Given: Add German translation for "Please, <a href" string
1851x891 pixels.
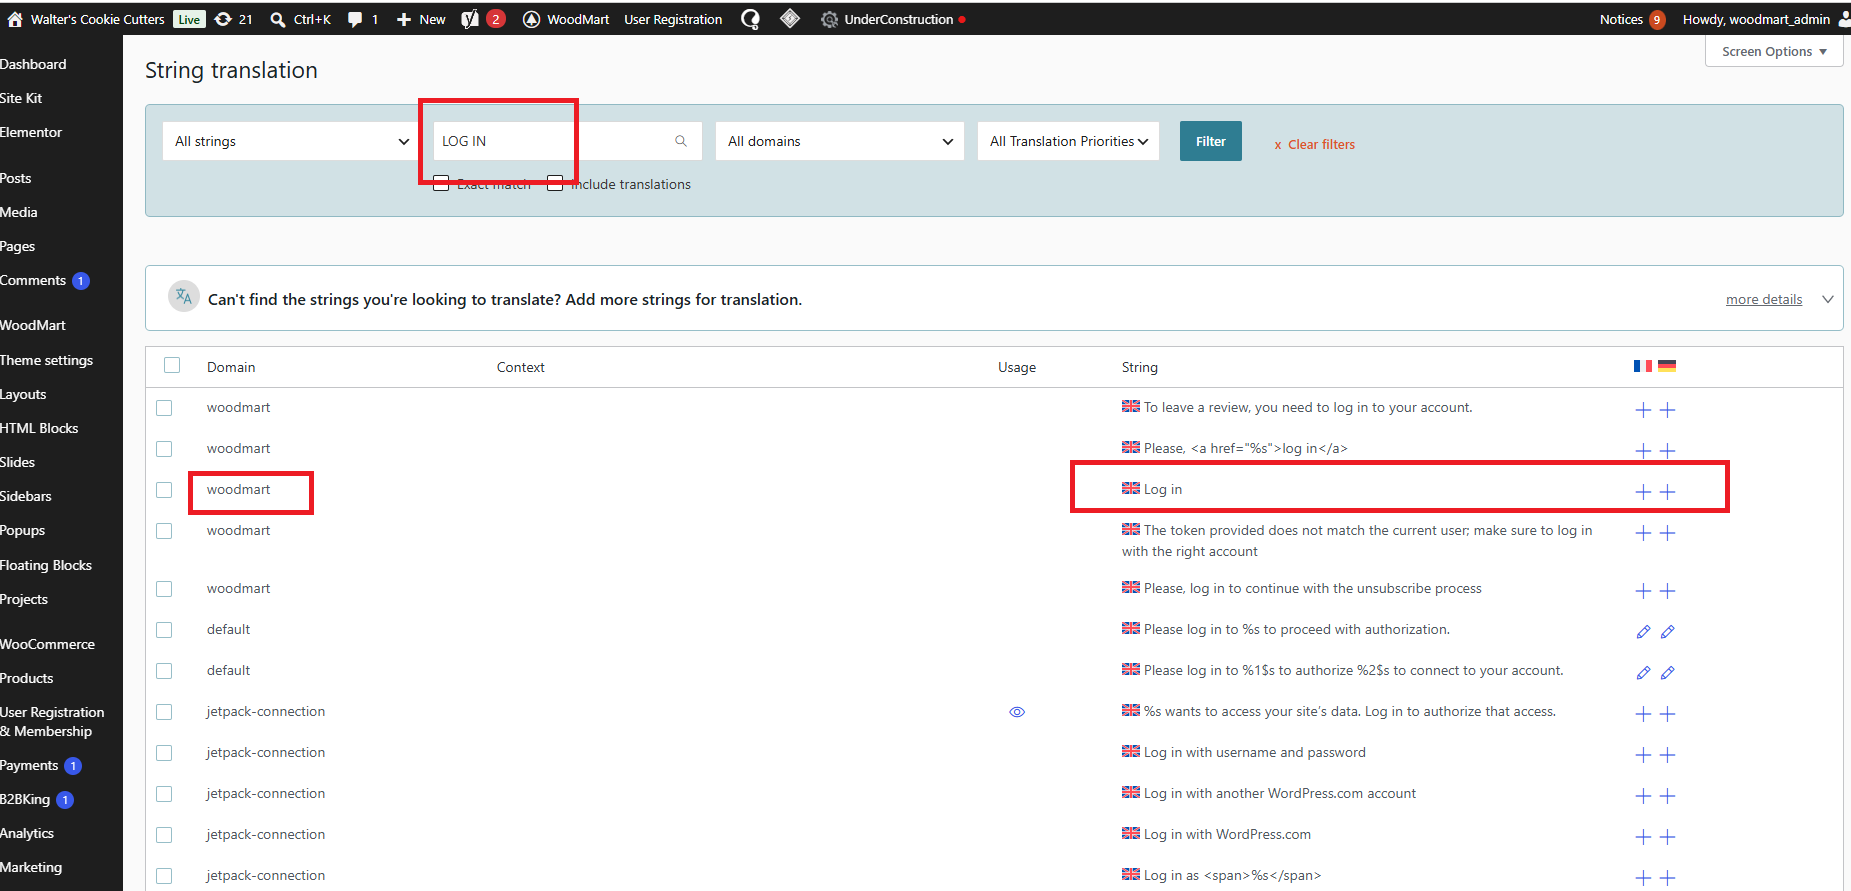Looking at the screenshot, I should pyautogui.click(x=1667, y=451).
